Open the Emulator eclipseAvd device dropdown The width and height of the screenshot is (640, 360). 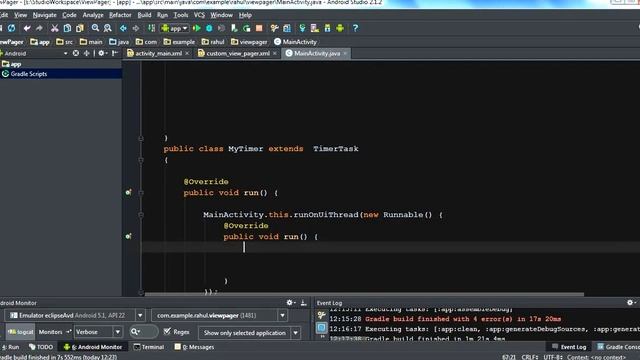click(140, 315)
